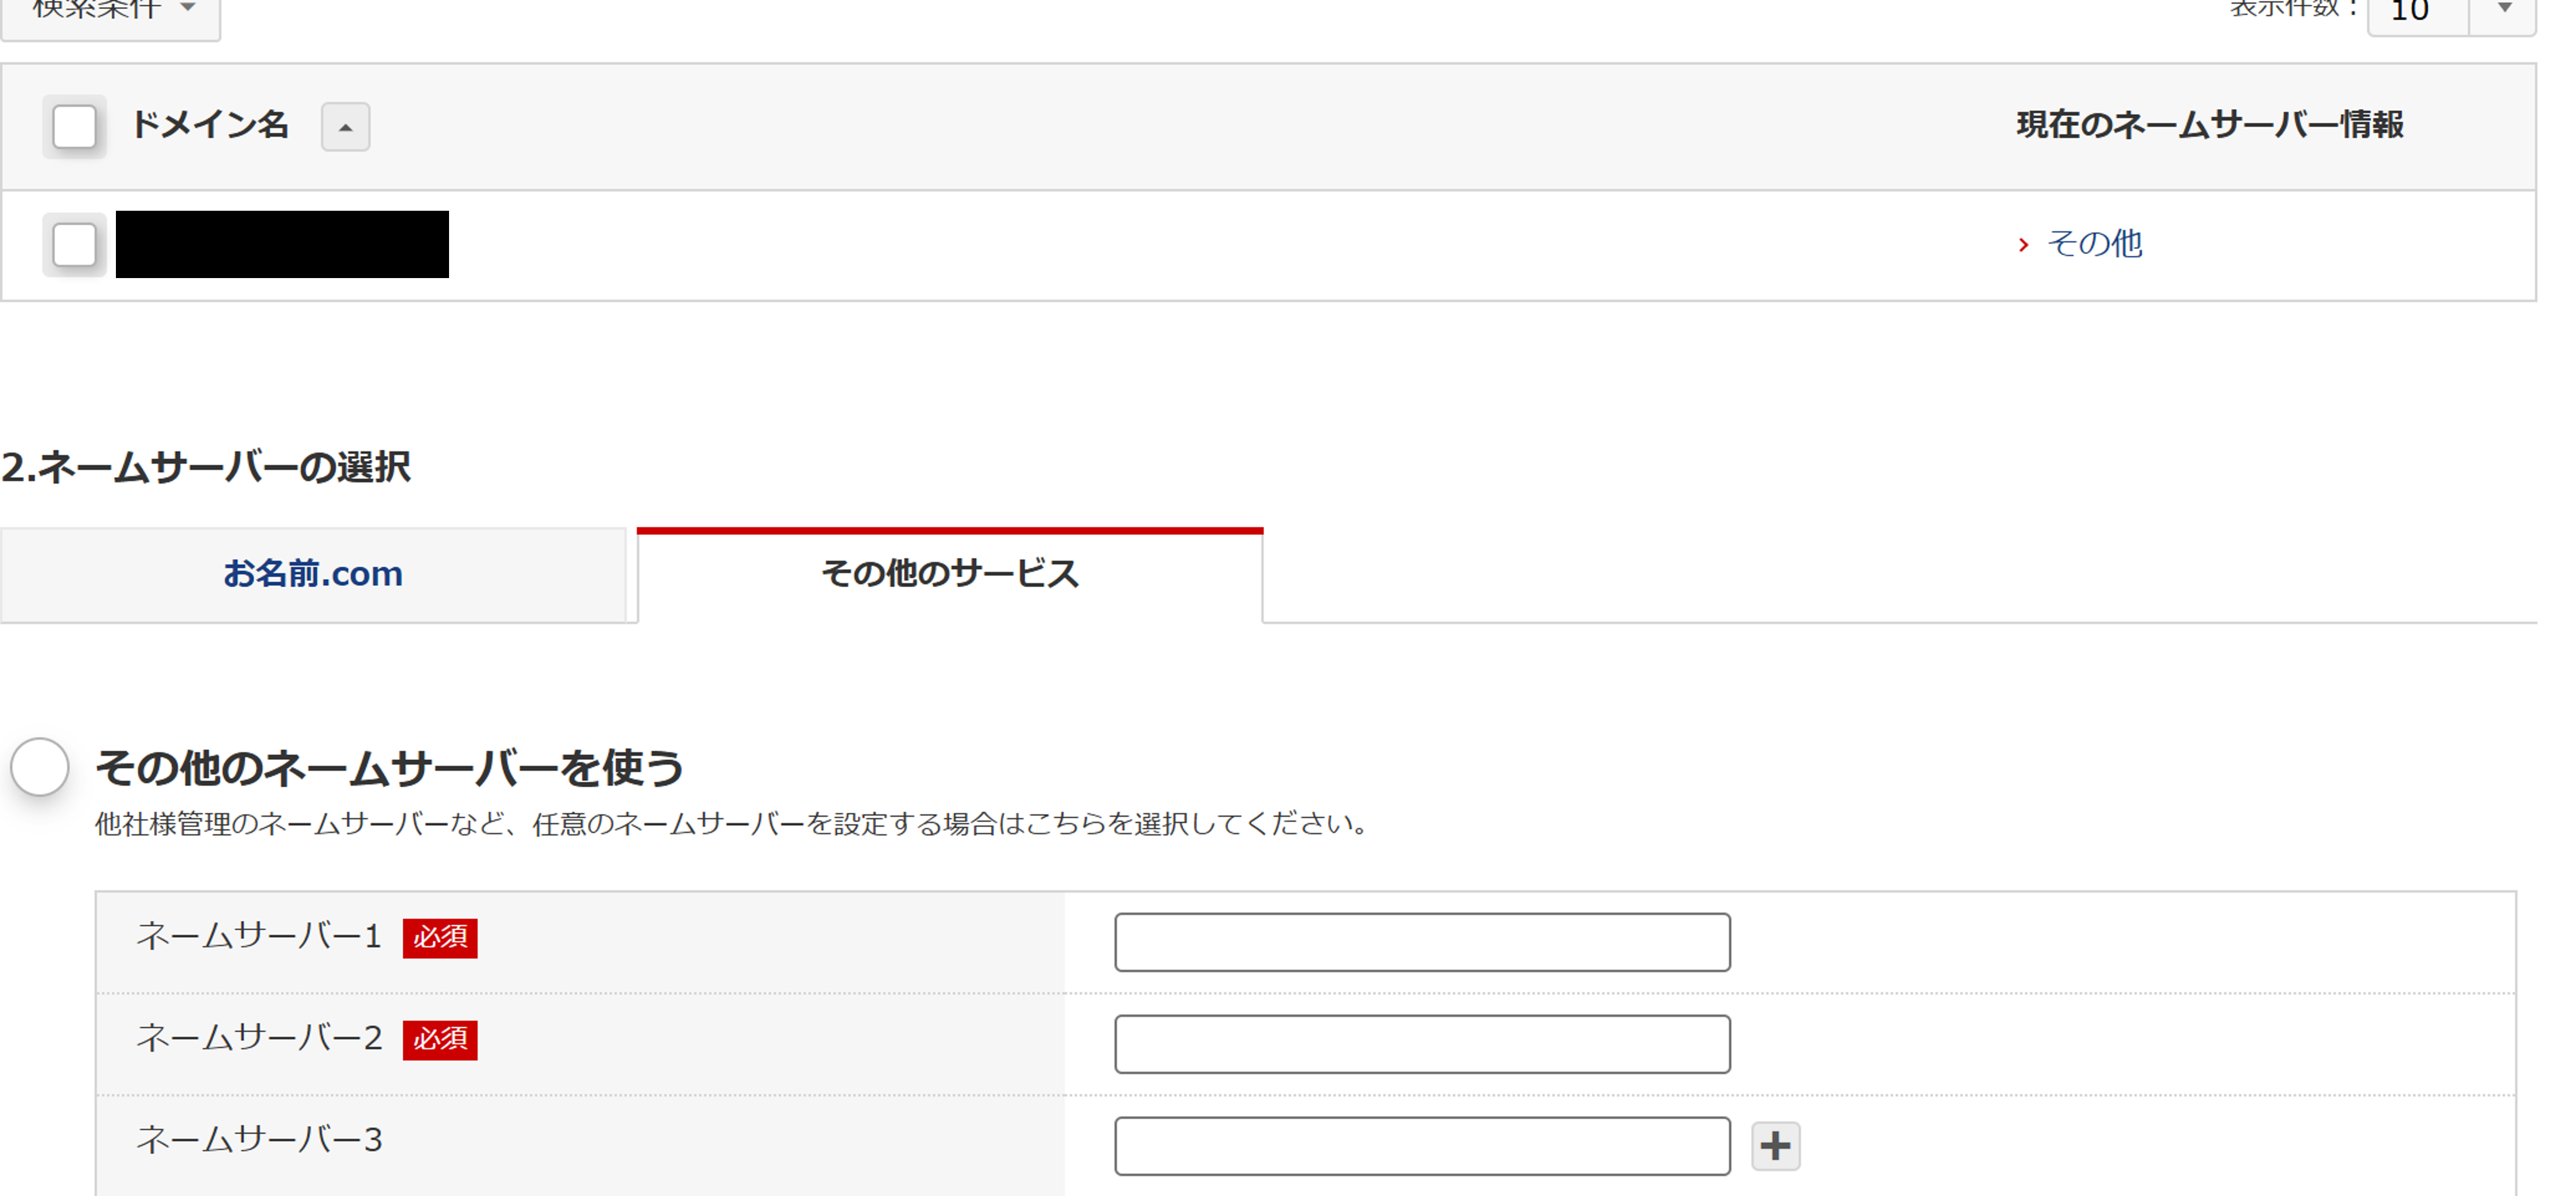Collapse the ドメイン名 sort order toggle
This screenshot has height=1196, width=2576.
345,127
